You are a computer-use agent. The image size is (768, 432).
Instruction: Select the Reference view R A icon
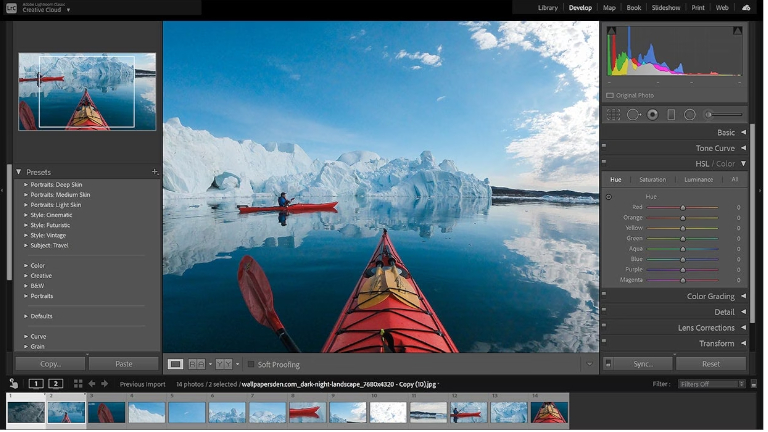198,365
